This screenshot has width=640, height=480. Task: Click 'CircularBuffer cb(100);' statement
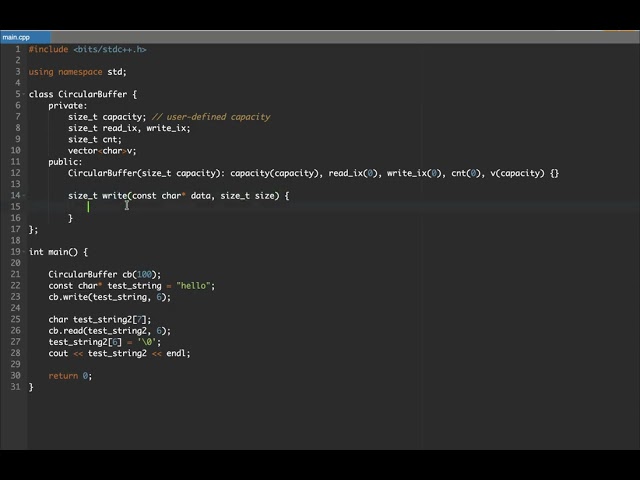point(105,274)
